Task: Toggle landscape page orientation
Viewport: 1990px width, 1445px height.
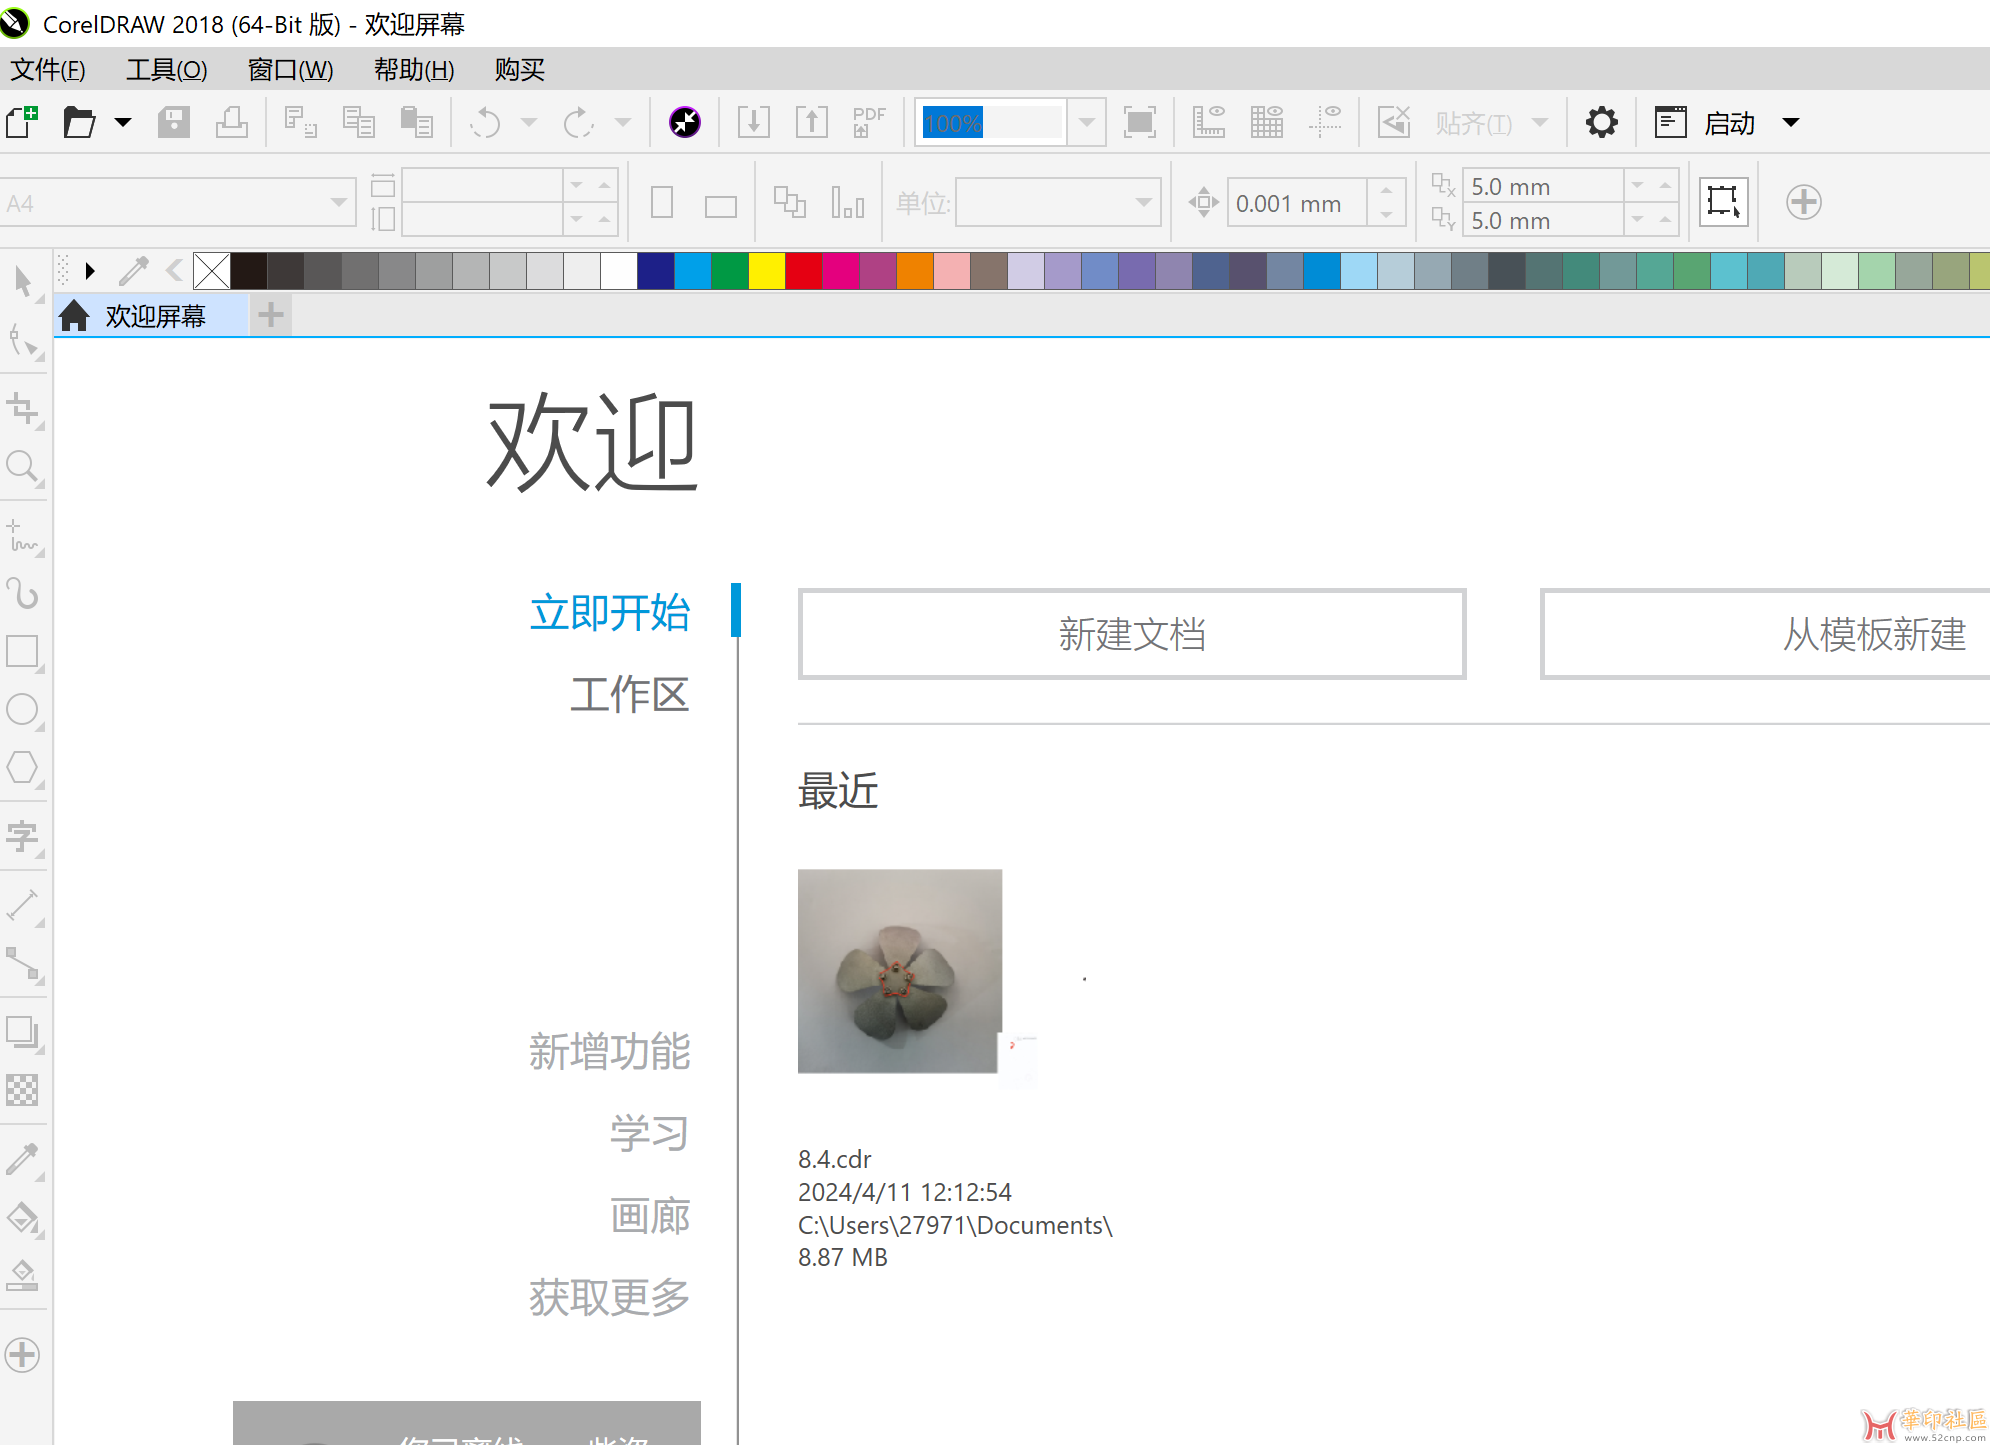Action: (x=720, y=206)
